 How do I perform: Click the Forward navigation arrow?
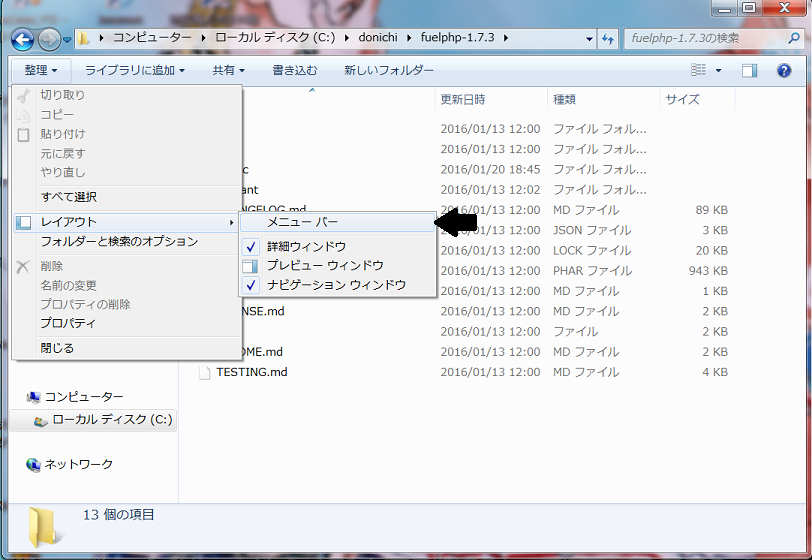pyautogui.click(x=49, y=39)
